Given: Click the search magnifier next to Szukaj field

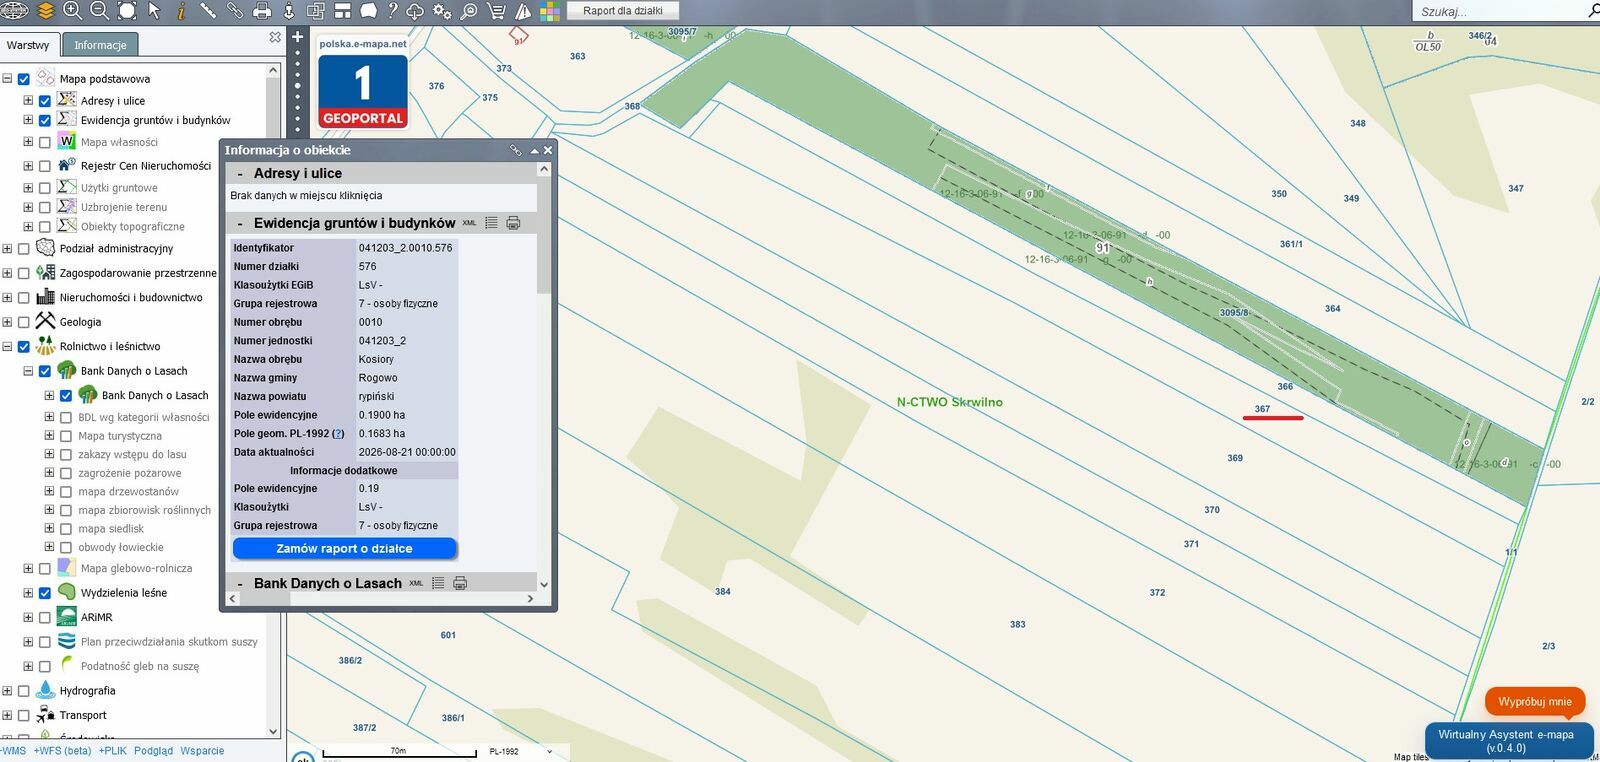Looking at the screenshot, I should 1593,11.
